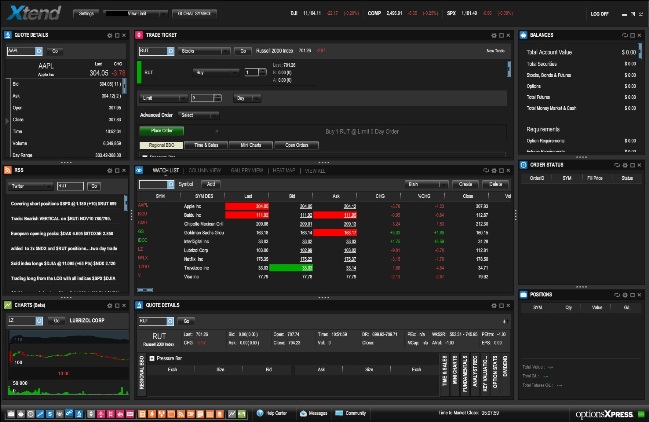Click the blue microscope icon in bottom toolbar
Image resolution: width=649 pixels, height=422 pixels.
coord(79,414)
